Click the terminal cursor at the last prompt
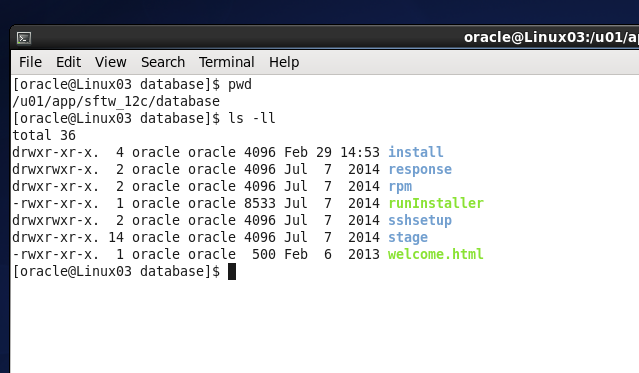The height and width of the screenshot is (373, 639). tap(232, 271)
